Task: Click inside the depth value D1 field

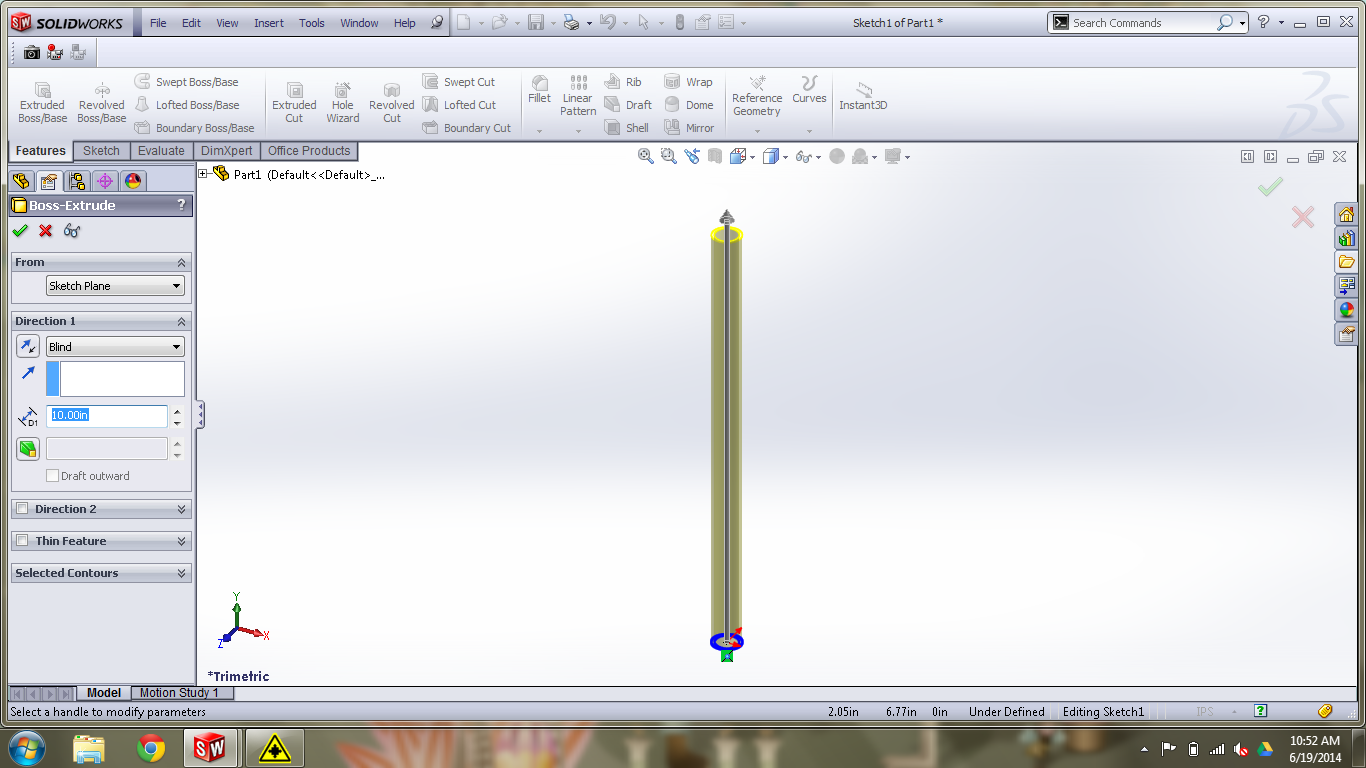Action: coord(107,416)
